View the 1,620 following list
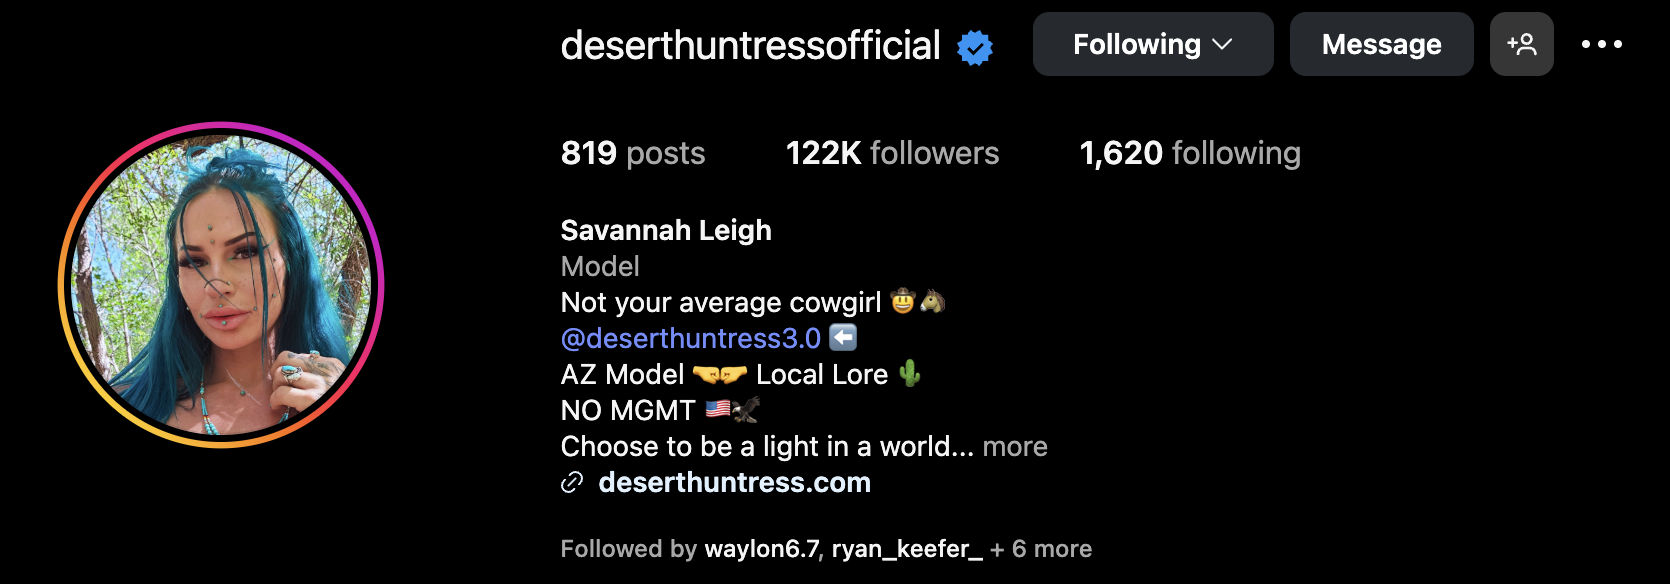The width and height of the screenshot is (1670, 584). (1190, 153)
